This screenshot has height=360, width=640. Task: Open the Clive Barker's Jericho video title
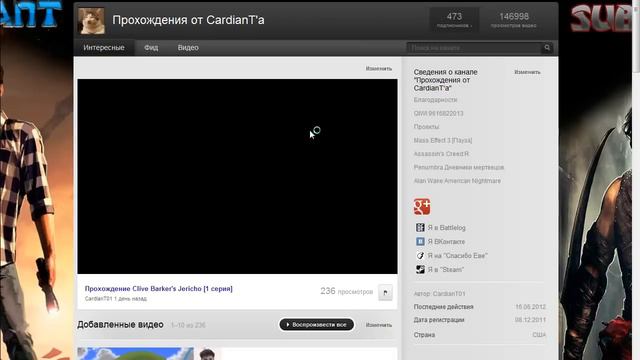point(158,289)
